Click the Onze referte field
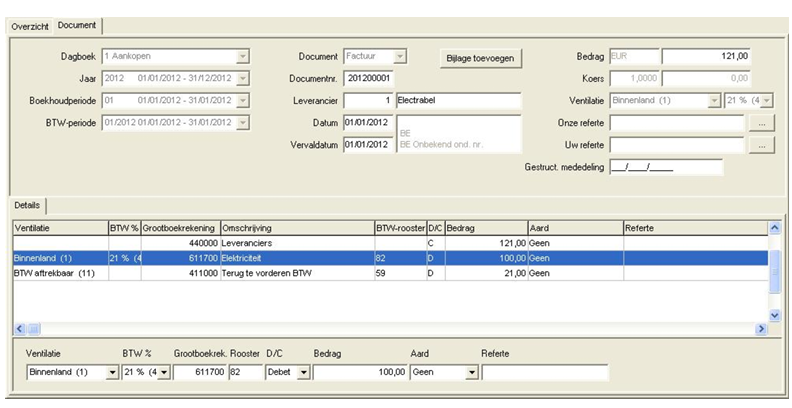 [676, 123]
